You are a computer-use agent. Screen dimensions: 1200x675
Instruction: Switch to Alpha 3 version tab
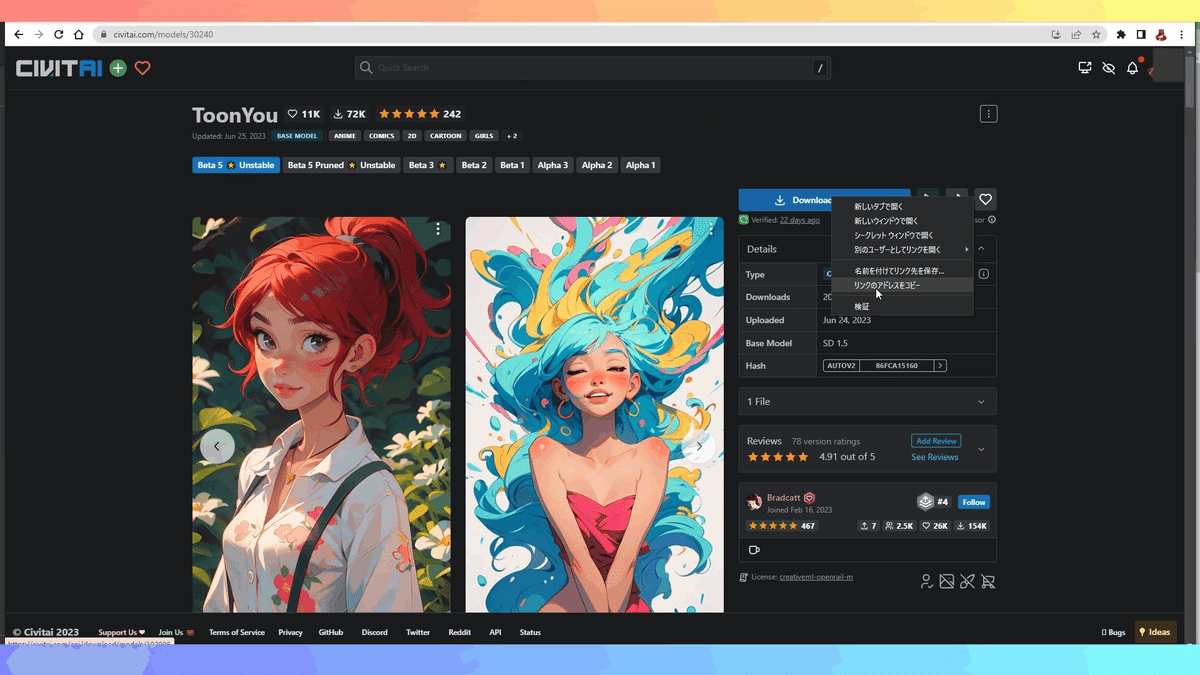tap(553, 165)
